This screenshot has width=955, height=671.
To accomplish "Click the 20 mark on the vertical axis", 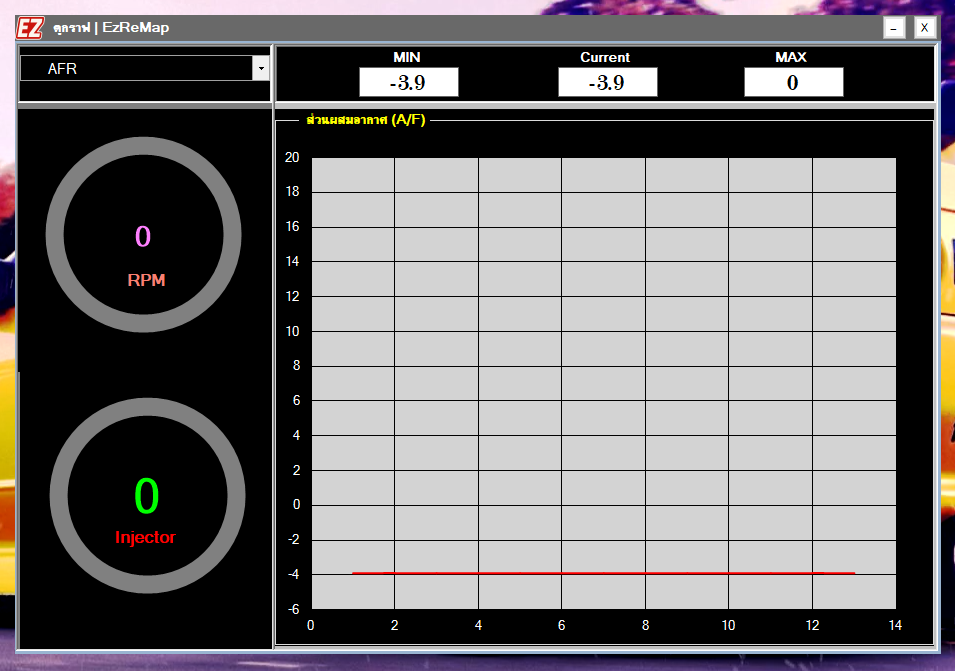I will tap(291, 156).
